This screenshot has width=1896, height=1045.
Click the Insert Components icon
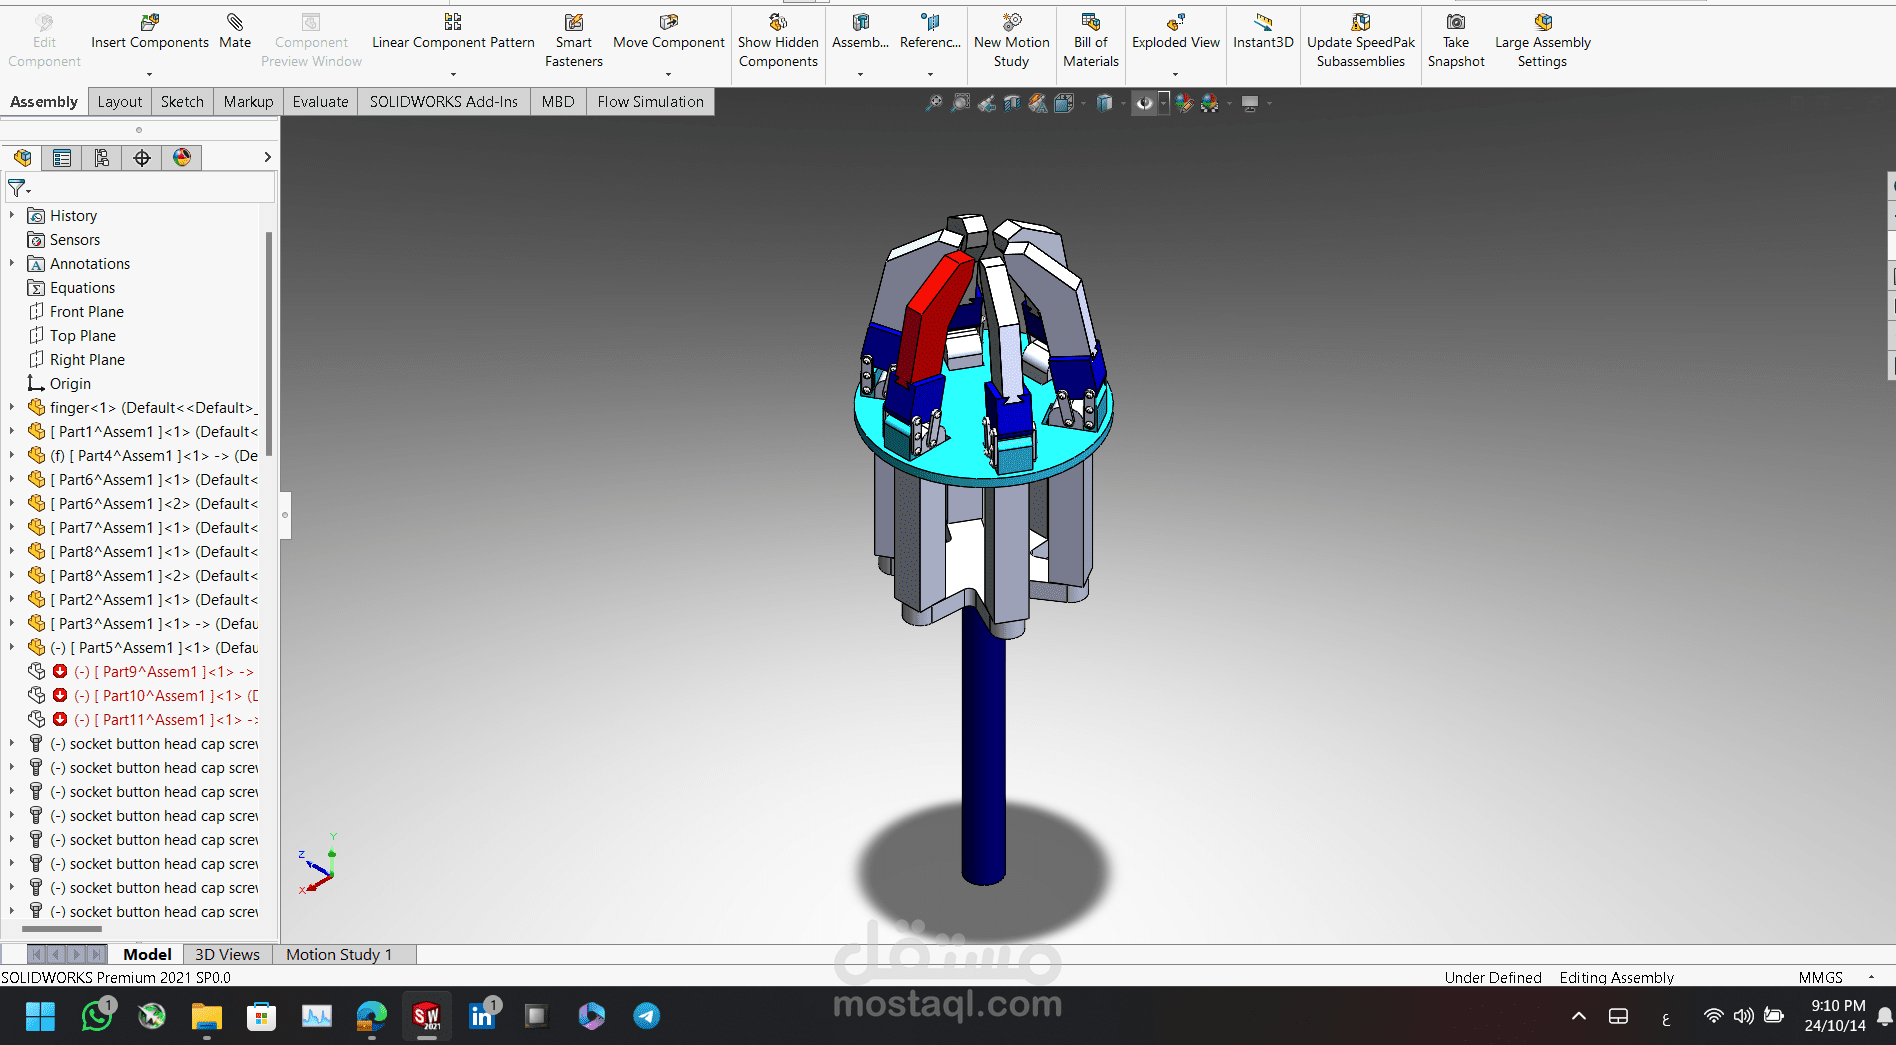(x=149, y=22)
